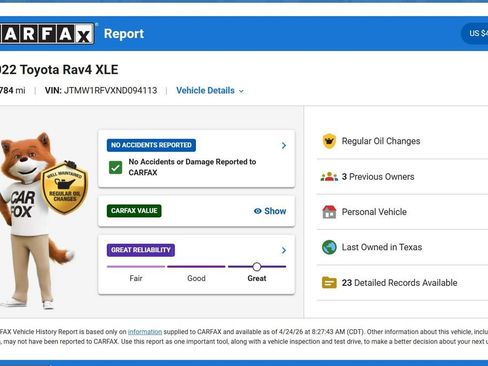Click the Good reliability segment
Viewport: 488px width, 366px height.
click(x=196, y=267)
